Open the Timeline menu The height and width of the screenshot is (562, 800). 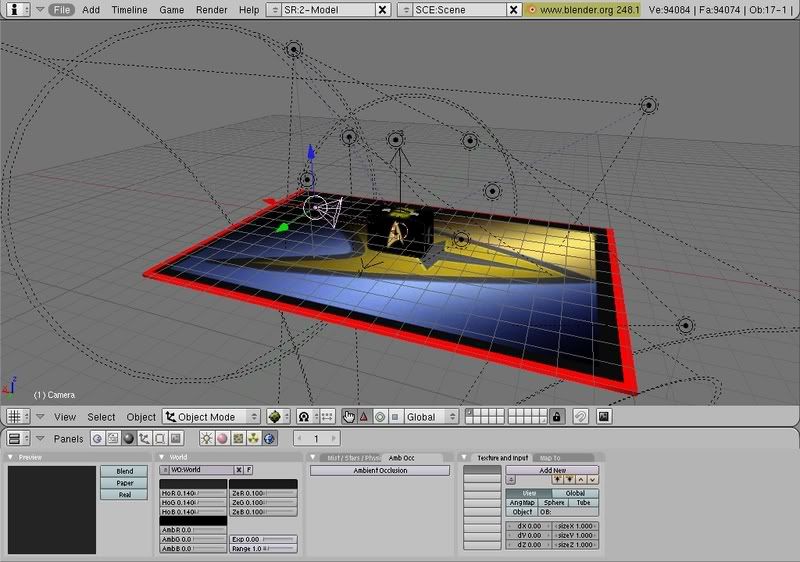pos(129,10)
